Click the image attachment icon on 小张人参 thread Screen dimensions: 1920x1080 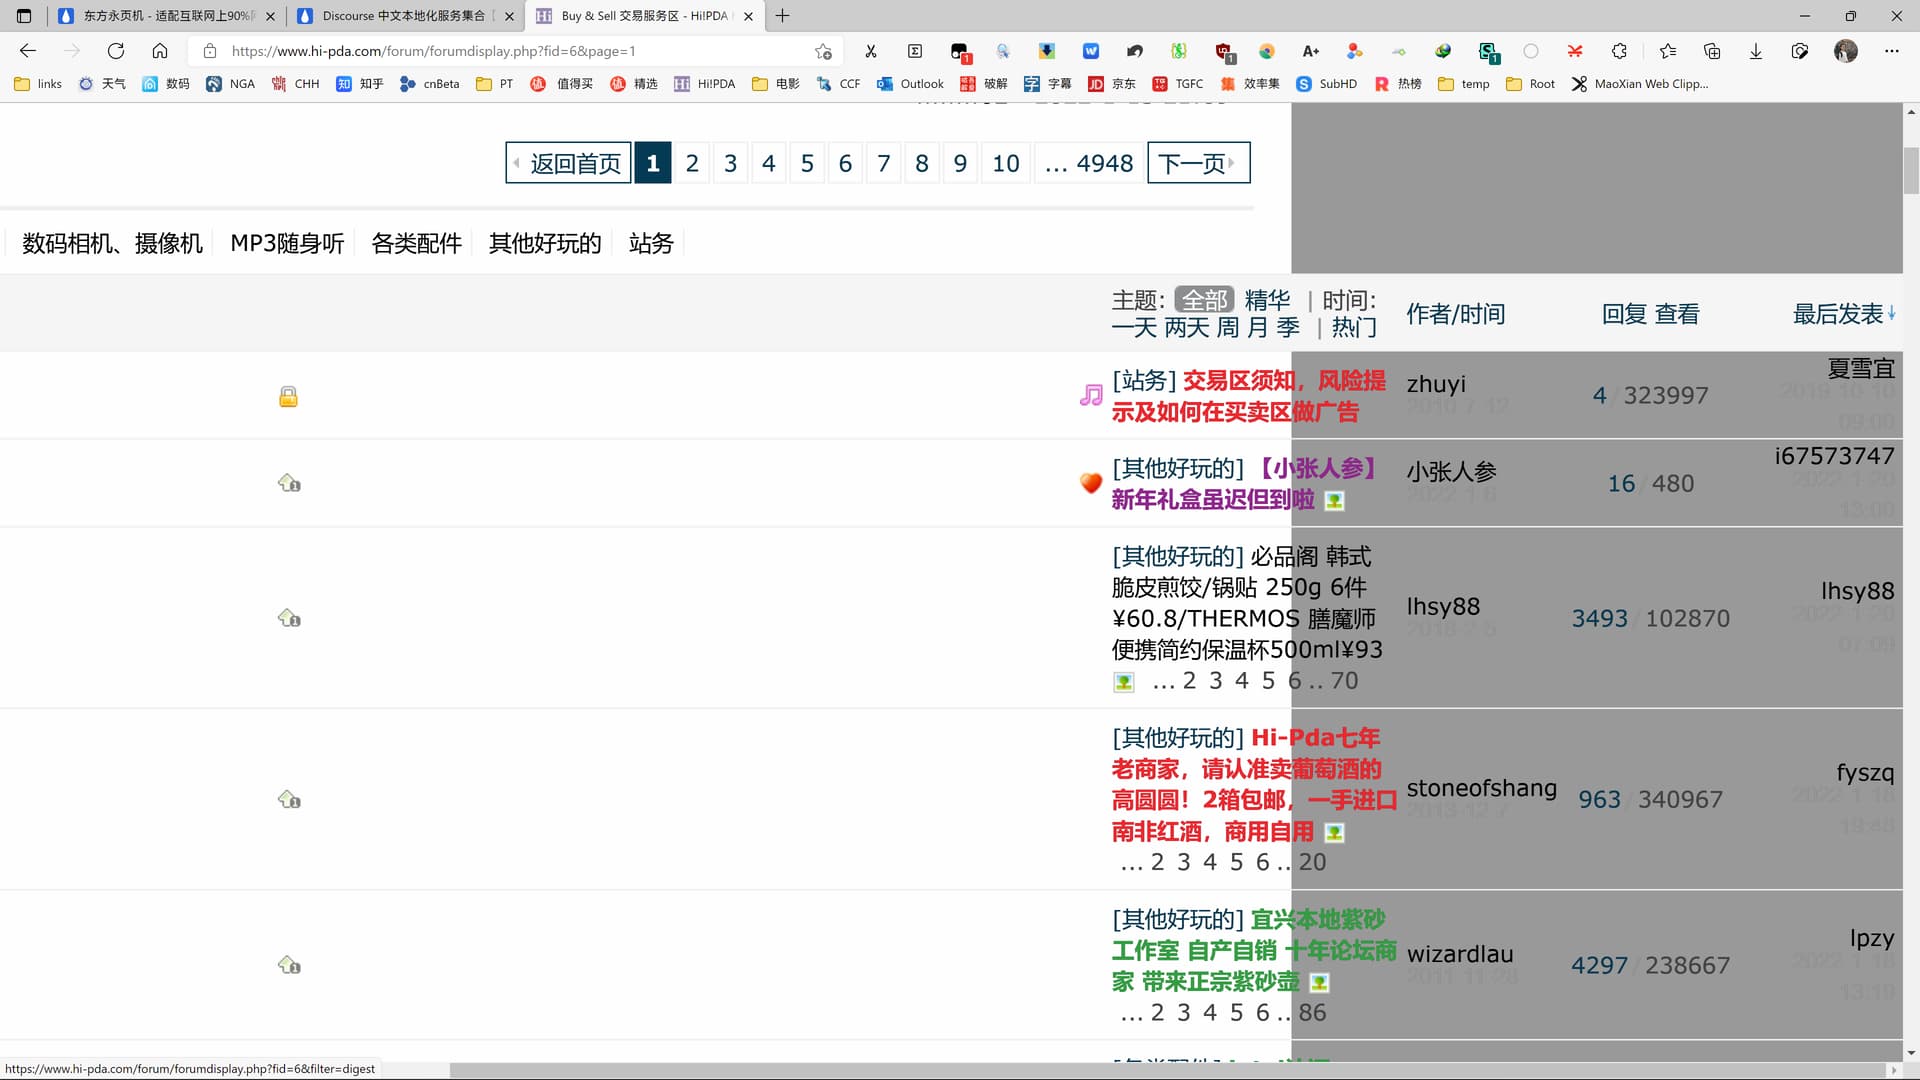1334,500
